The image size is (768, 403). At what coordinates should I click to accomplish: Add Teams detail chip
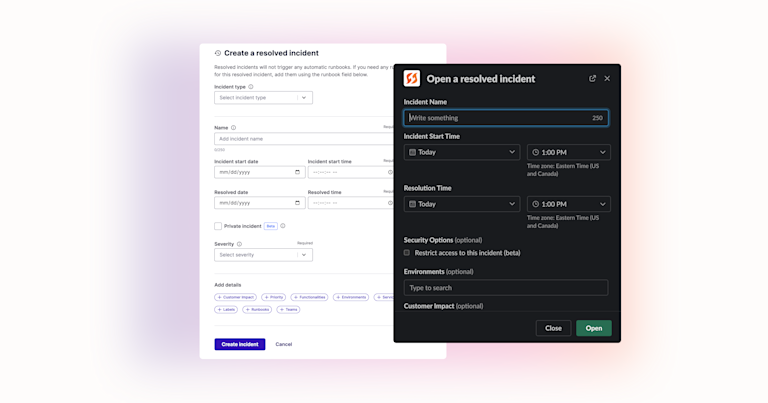288,309
